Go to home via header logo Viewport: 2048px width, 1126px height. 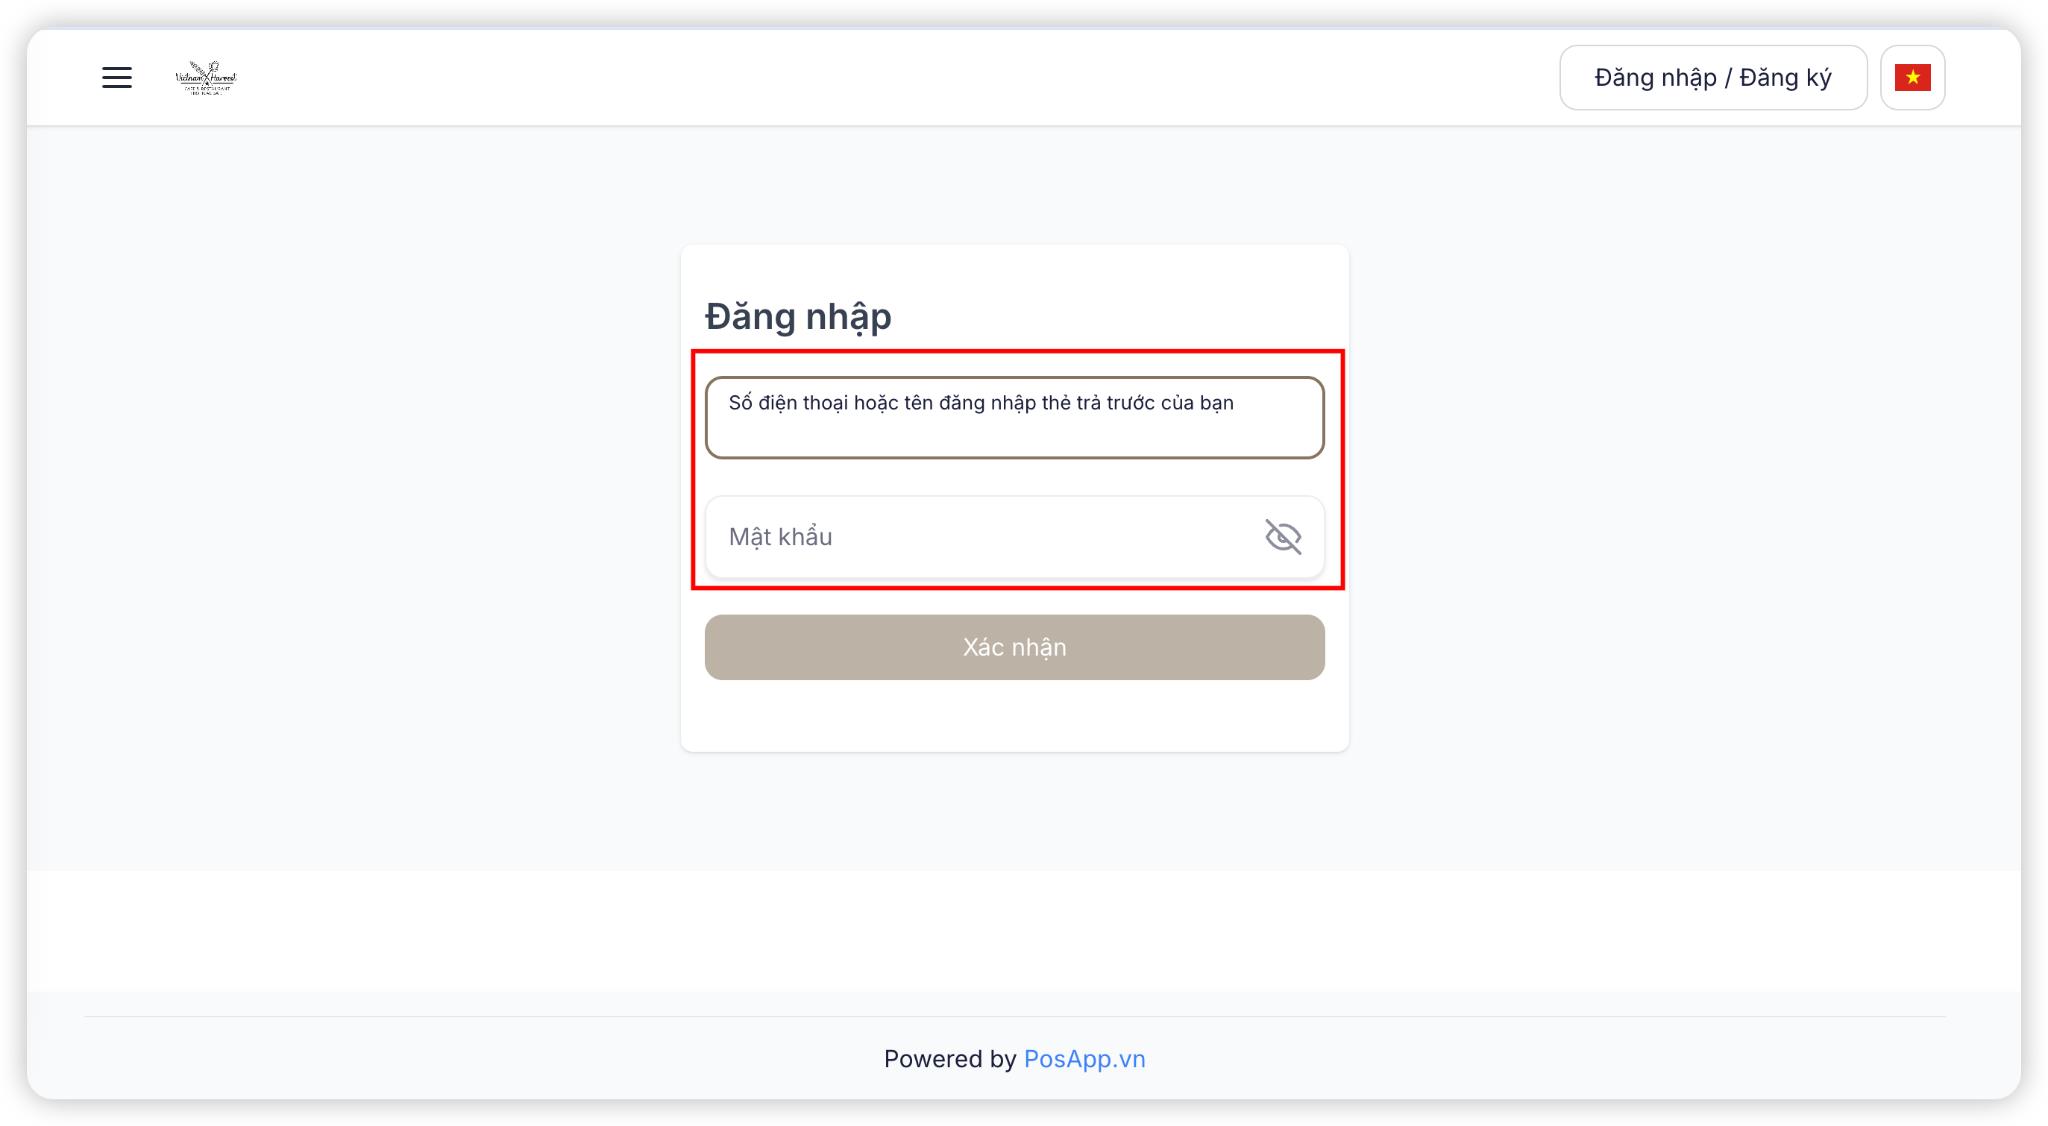click(x=206, y=78)
